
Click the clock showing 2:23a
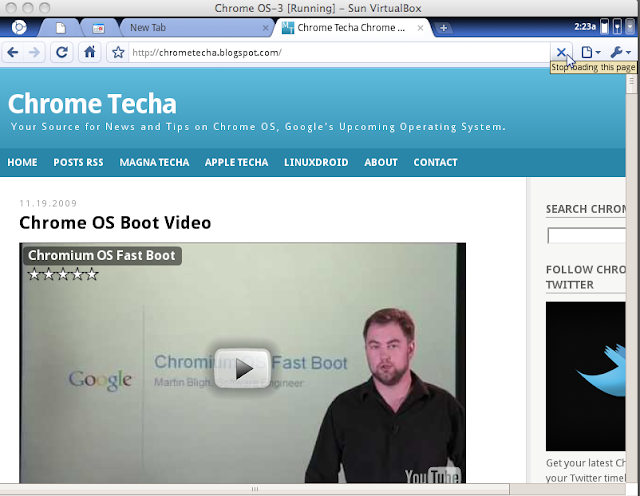pos(585,27)
